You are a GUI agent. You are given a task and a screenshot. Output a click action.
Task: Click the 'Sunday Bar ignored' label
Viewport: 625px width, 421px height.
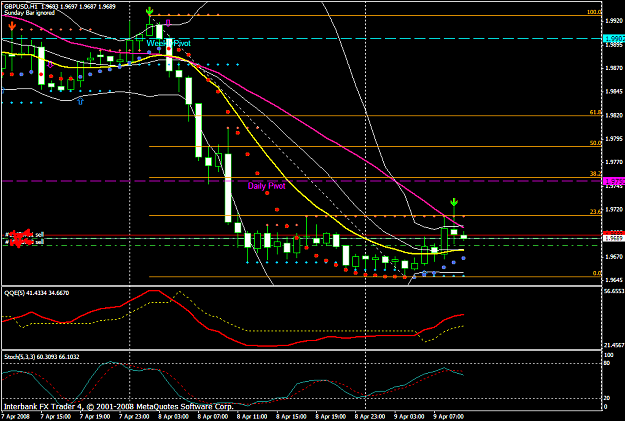pyautogui.click(x=29, y=13)
